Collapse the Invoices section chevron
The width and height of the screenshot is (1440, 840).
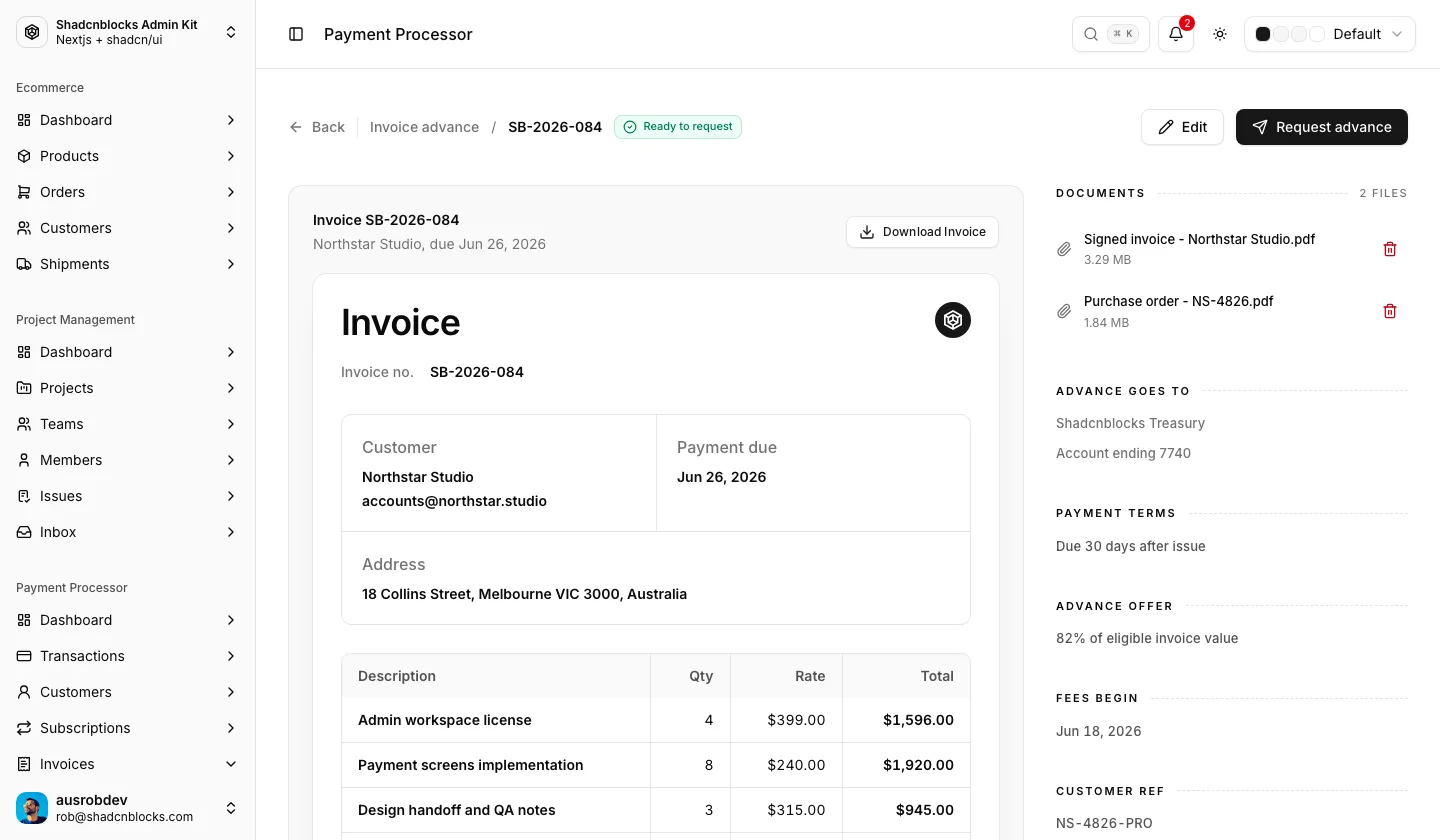tap(231, 764)
